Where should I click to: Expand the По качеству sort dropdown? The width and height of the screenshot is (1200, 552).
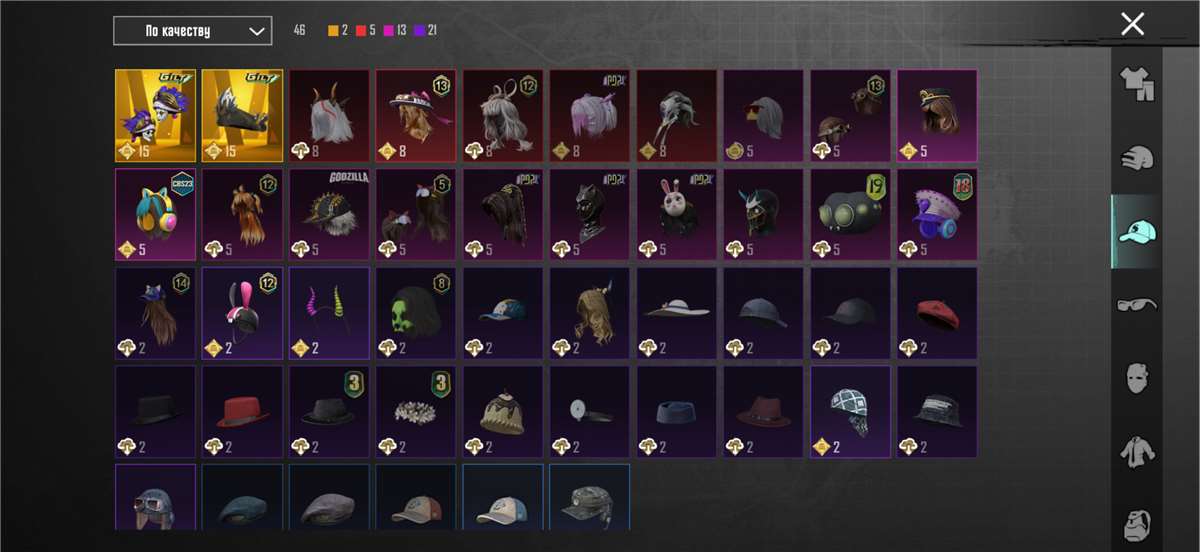pyautogui.click(x=192, y=31)
